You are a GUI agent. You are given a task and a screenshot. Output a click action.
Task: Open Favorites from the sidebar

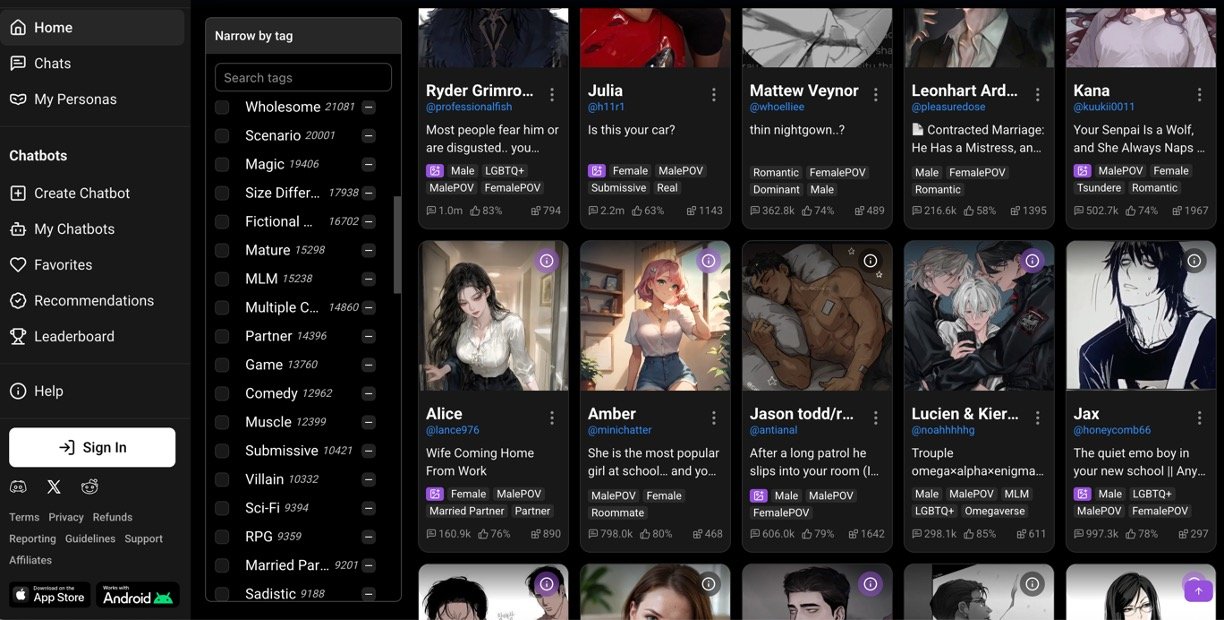click(63, 265)
